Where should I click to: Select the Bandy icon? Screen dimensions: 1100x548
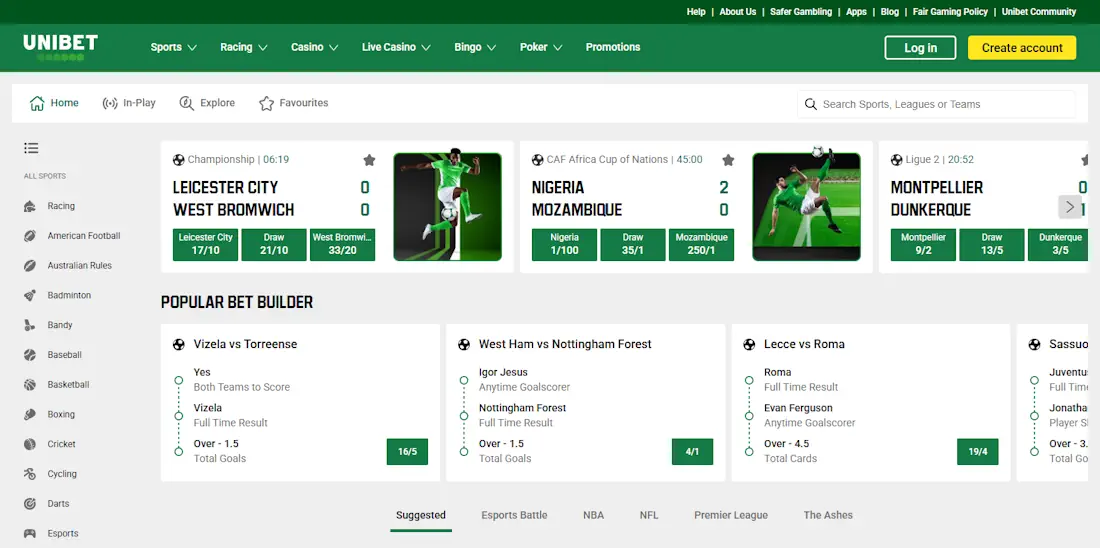[x=29, y=325]
